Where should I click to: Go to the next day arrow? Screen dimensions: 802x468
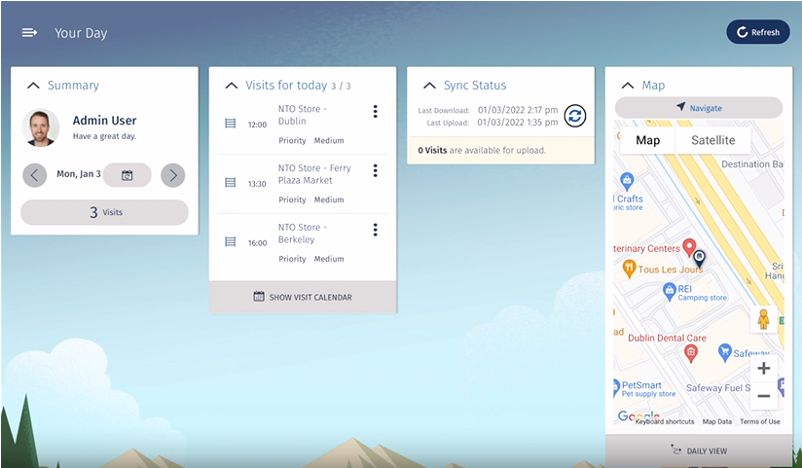pyautogui.click(x=173, y=175)
